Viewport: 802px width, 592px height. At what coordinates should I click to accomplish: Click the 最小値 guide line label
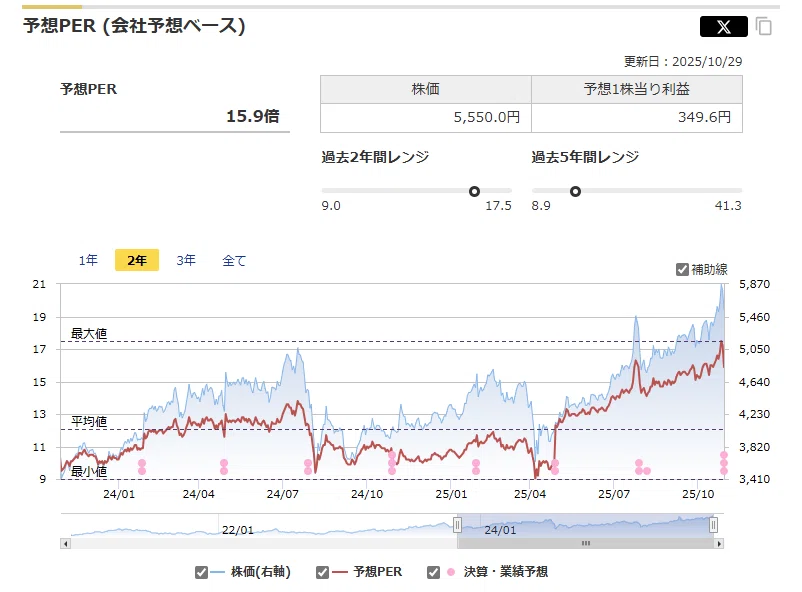point(89,471)
